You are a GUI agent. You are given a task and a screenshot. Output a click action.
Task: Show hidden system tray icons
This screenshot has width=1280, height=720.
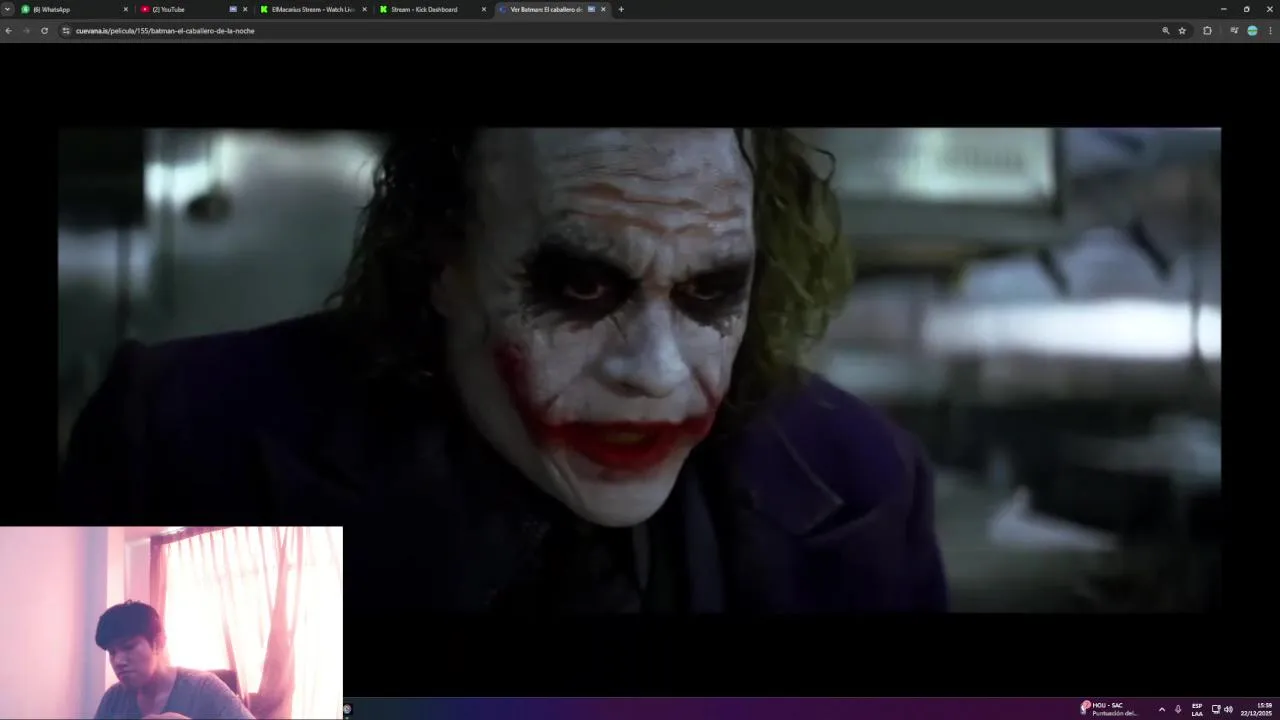[x=1161, y=709]
